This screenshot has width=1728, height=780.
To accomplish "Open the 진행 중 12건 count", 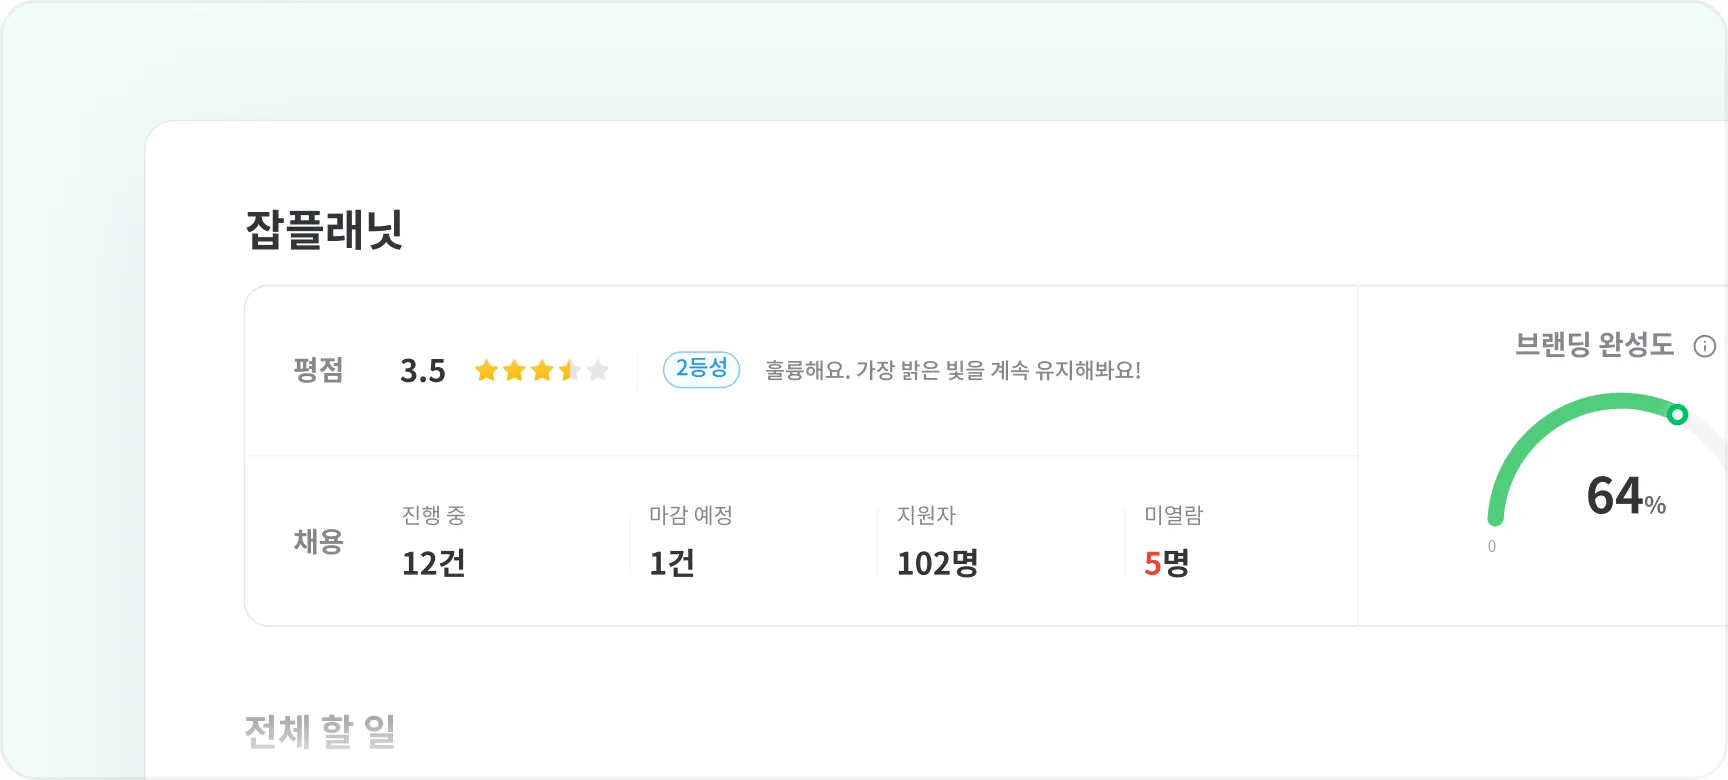I will tap(433, 563).
